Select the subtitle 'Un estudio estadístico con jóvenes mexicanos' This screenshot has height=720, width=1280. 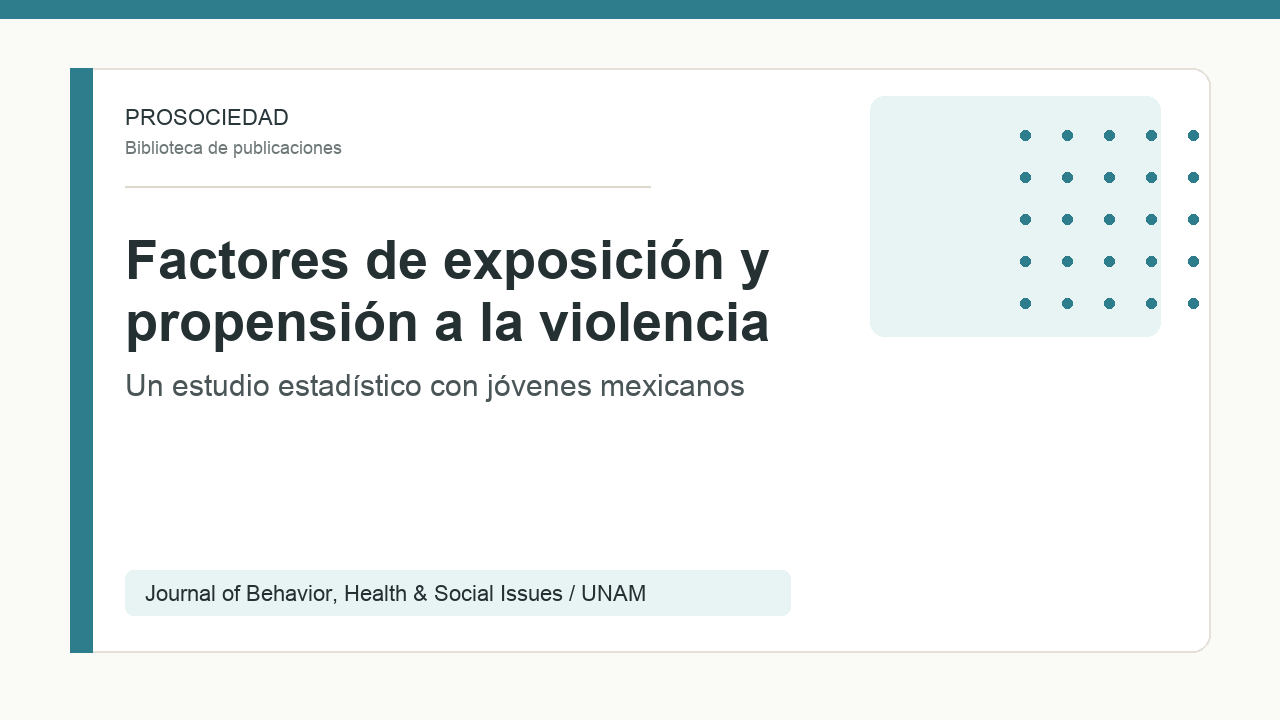pos(435,385)
